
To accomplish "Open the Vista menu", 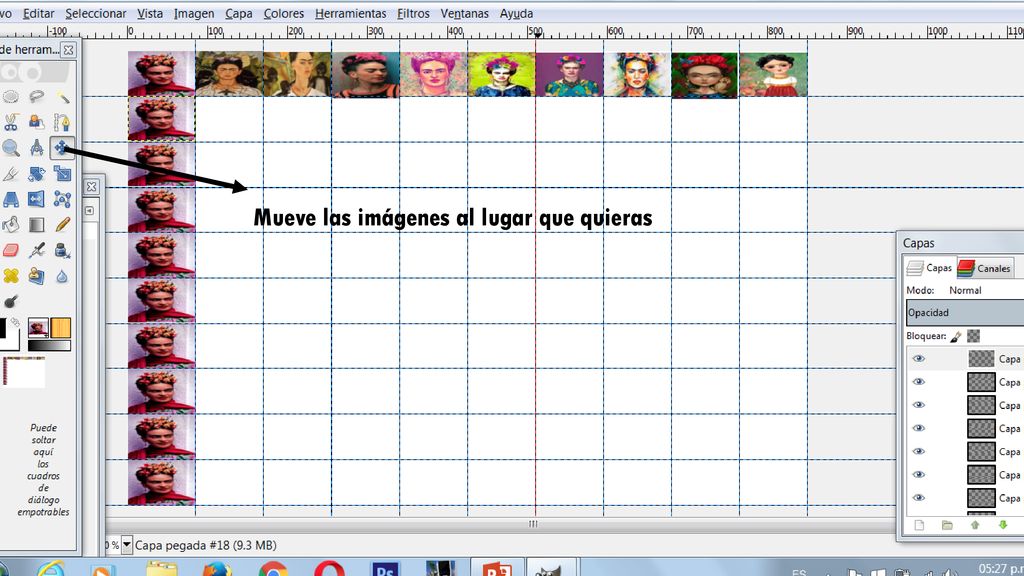I will click(150, 13).
